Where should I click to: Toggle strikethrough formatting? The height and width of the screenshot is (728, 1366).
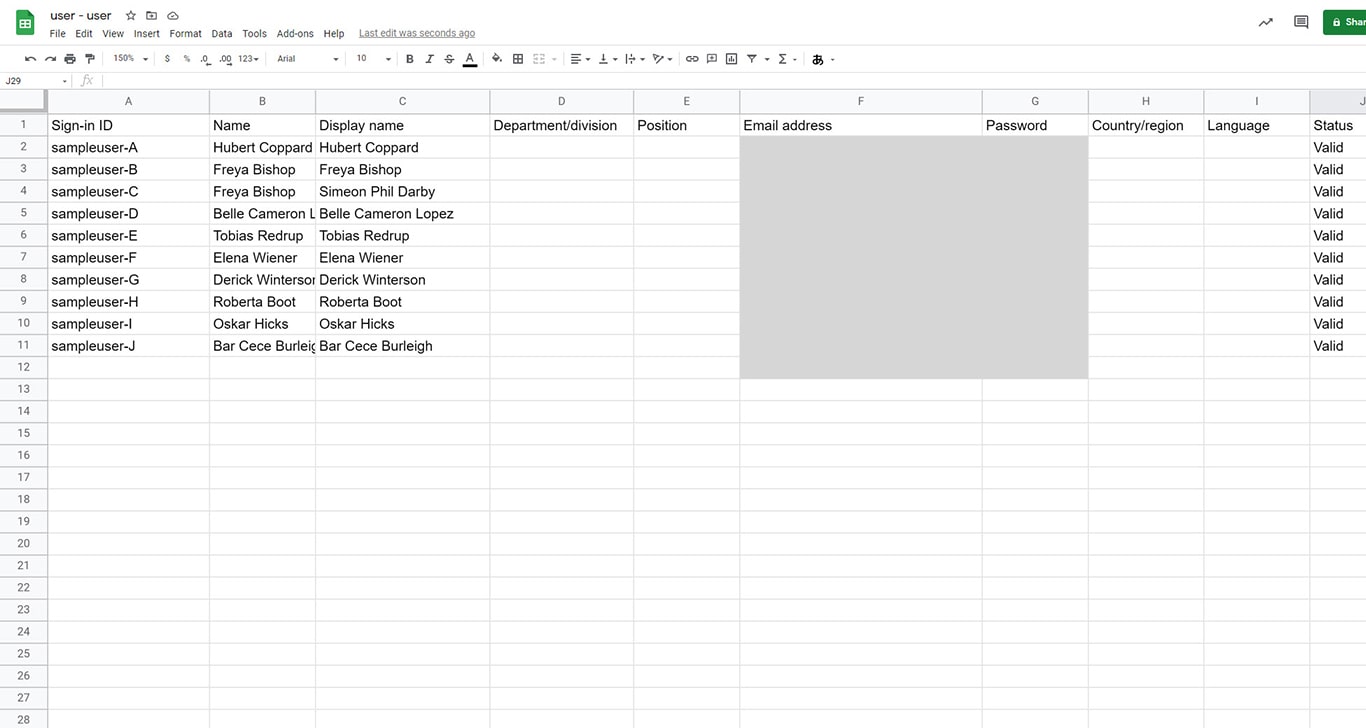[449, 59]
